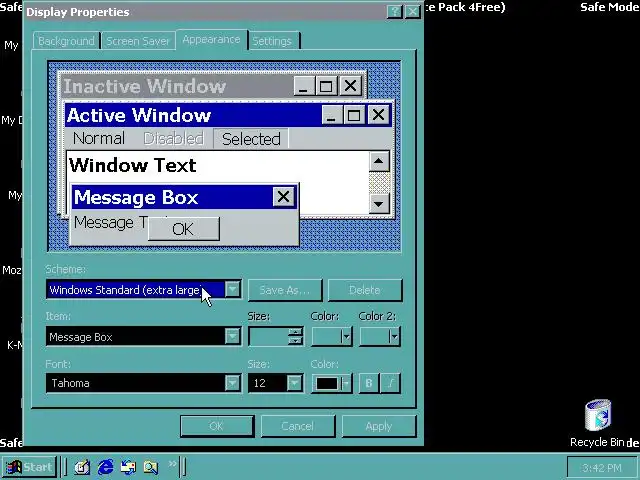
Task: Open the item Color picker
Action: (331, 337)
